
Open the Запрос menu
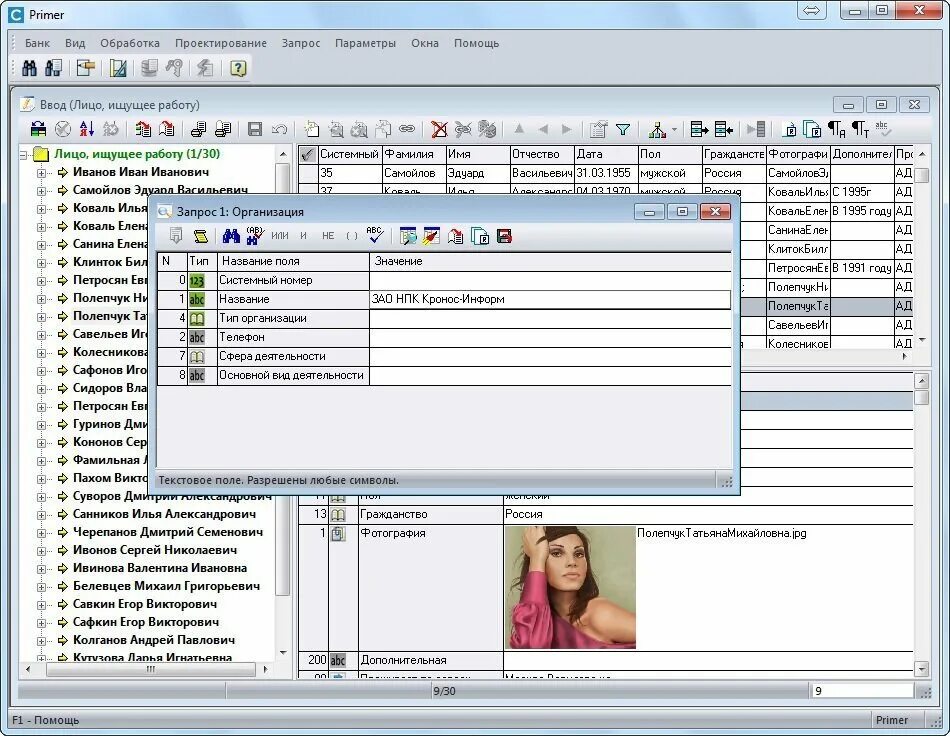(301, 43)
